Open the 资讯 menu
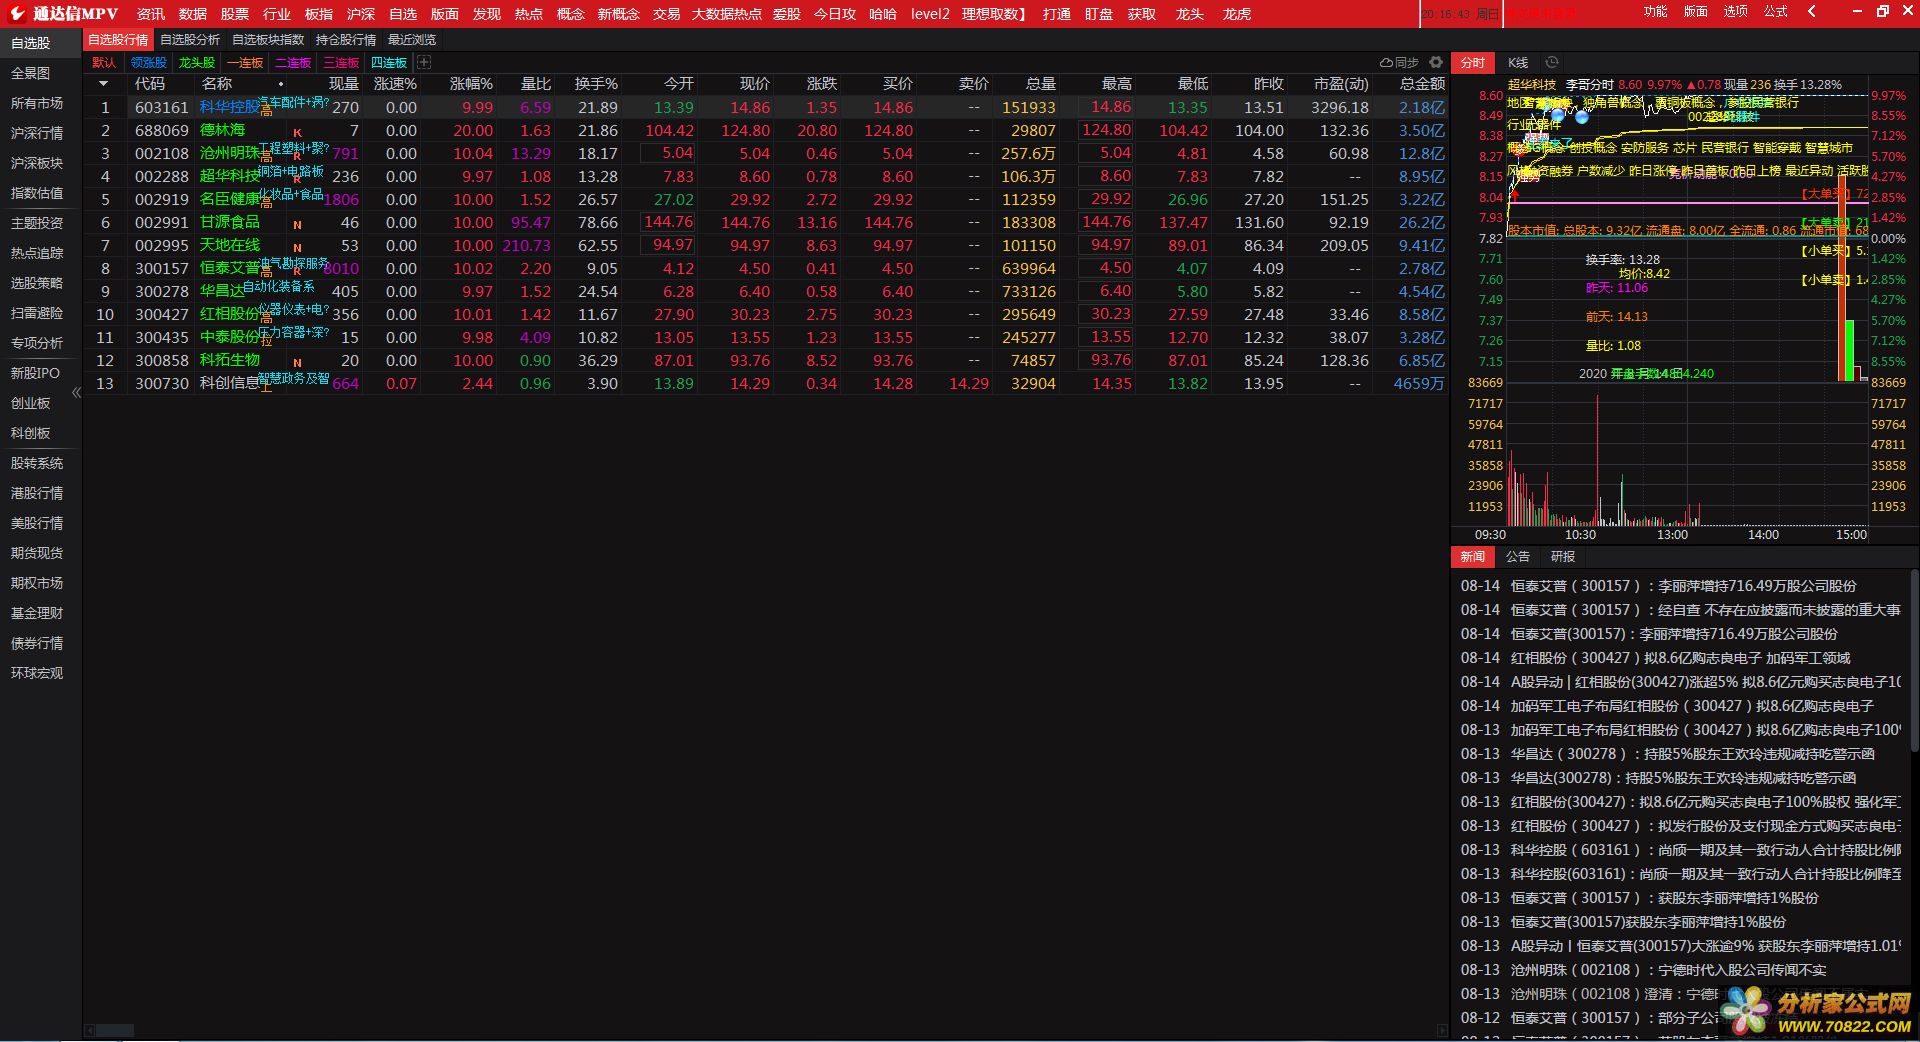 pos(151,14)
